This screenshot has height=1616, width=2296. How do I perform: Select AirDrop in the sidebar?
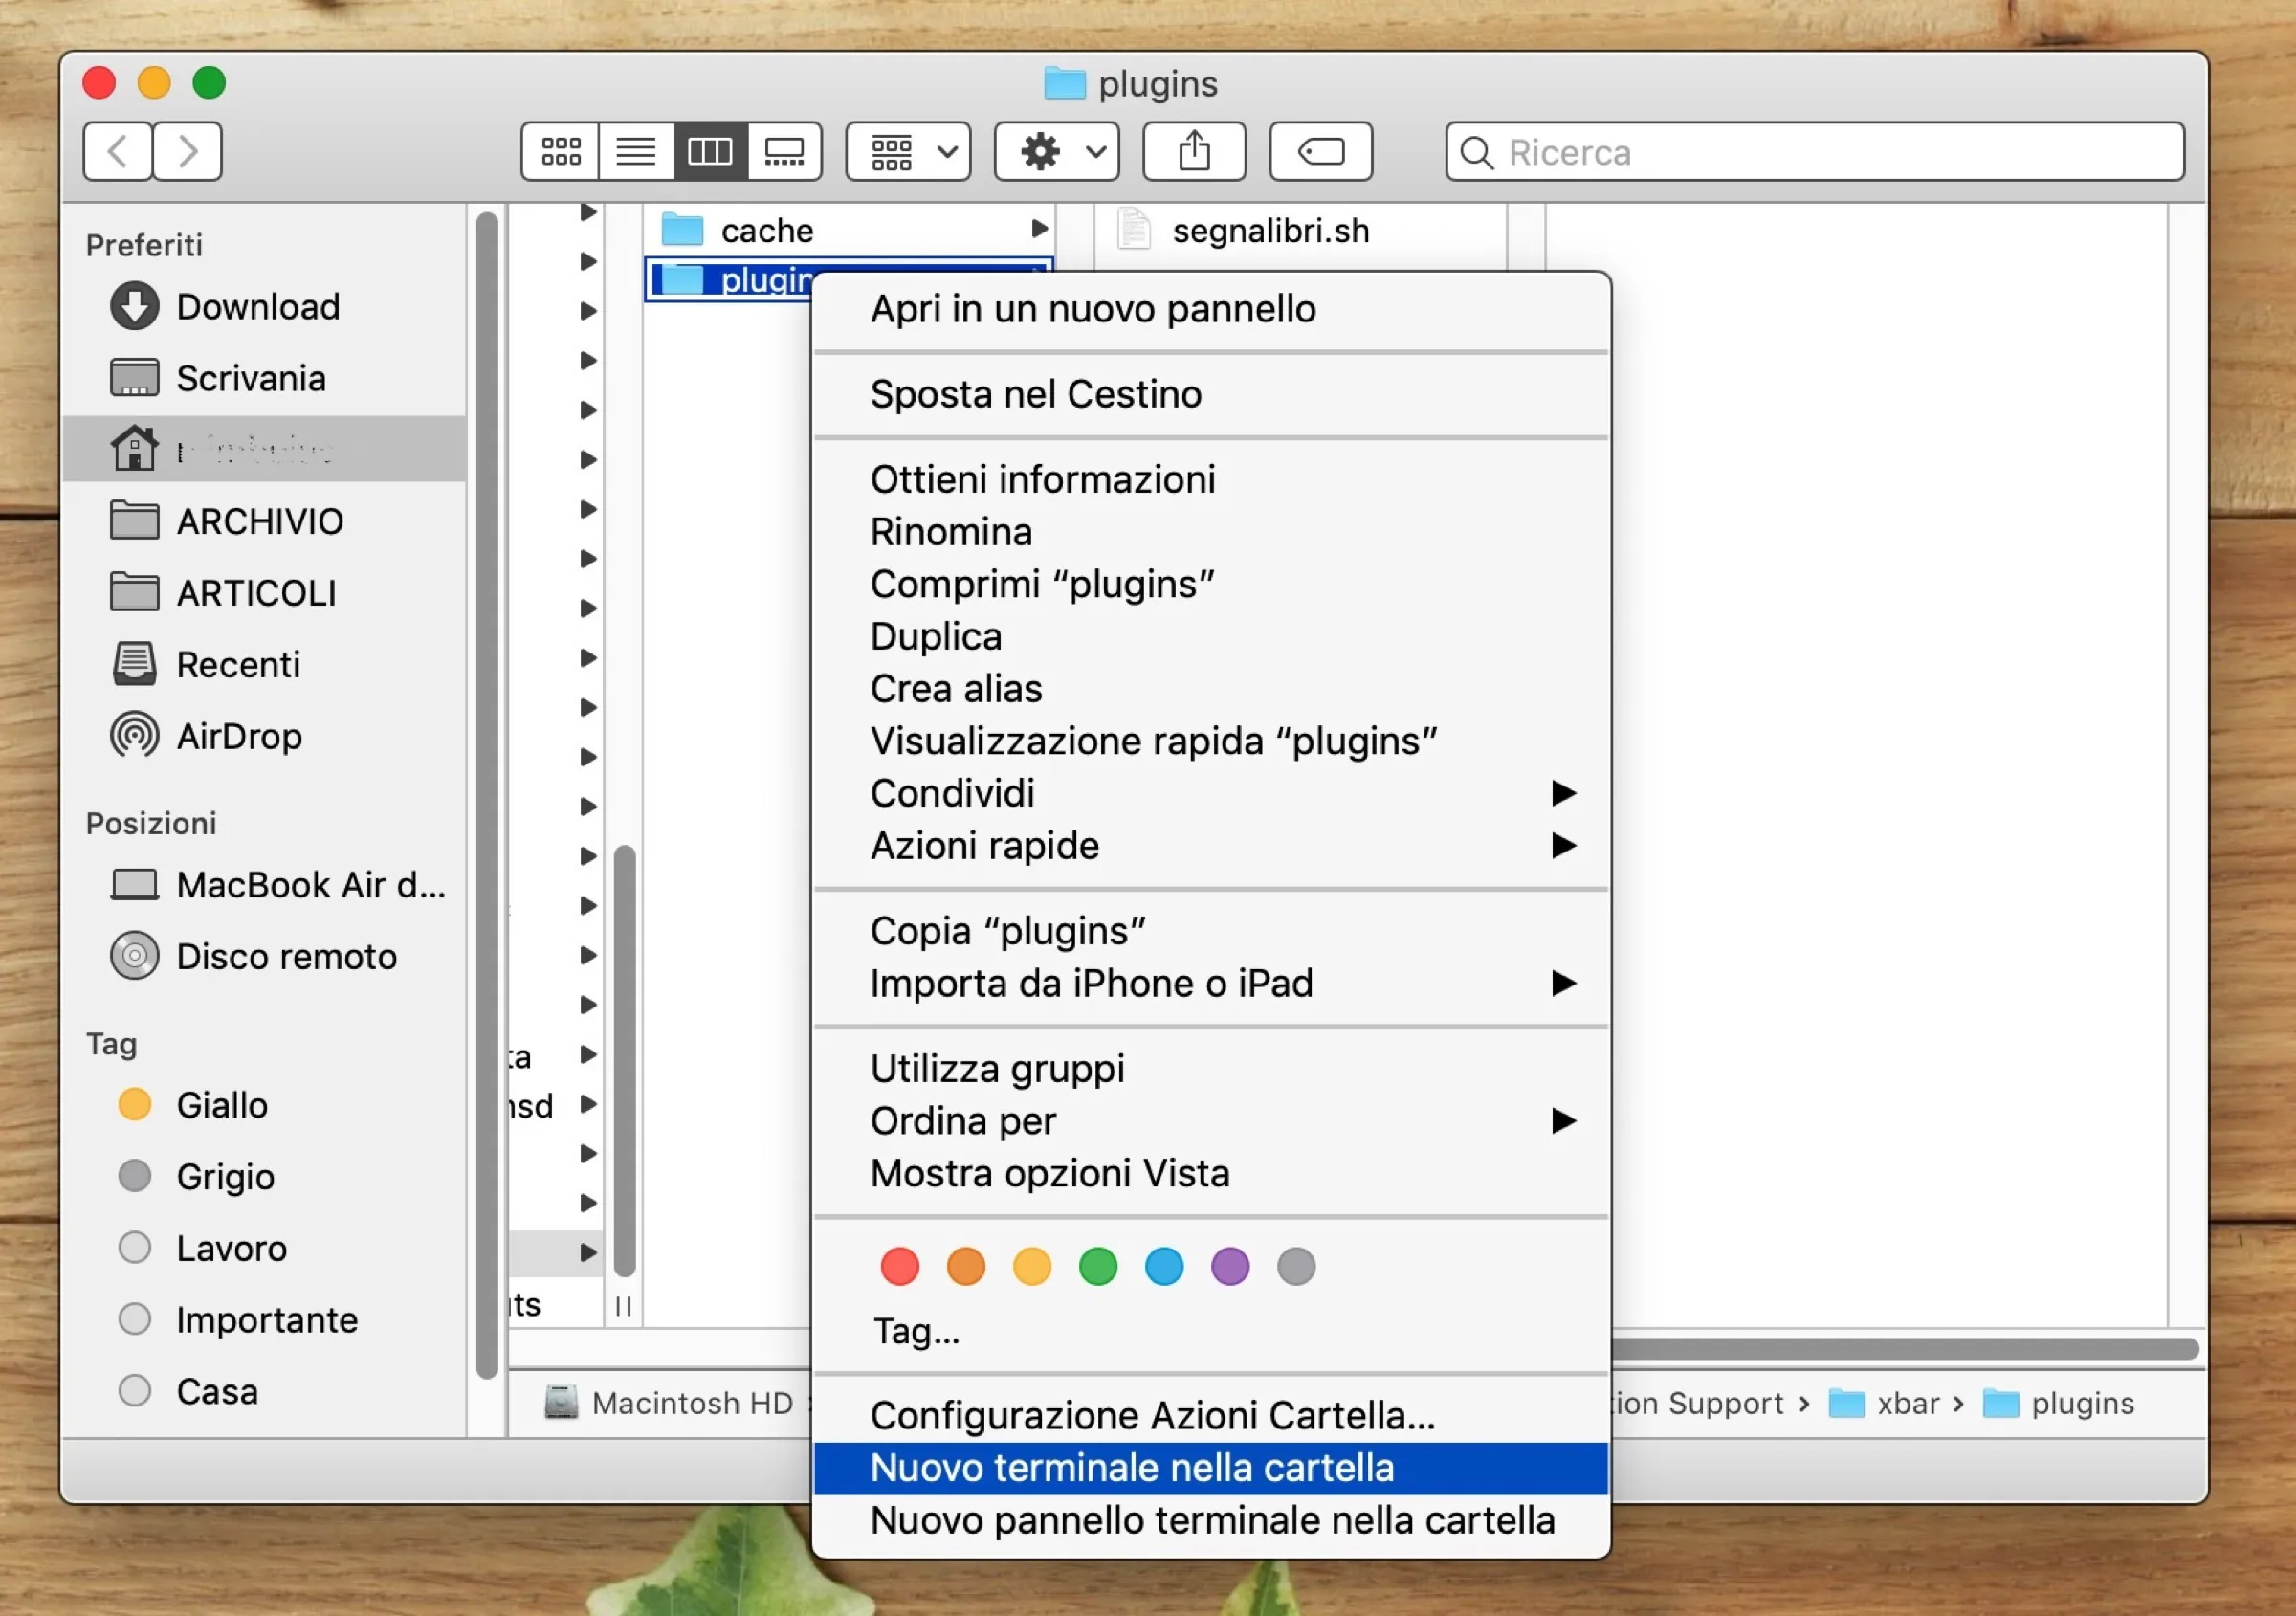[x=238, y=736]
